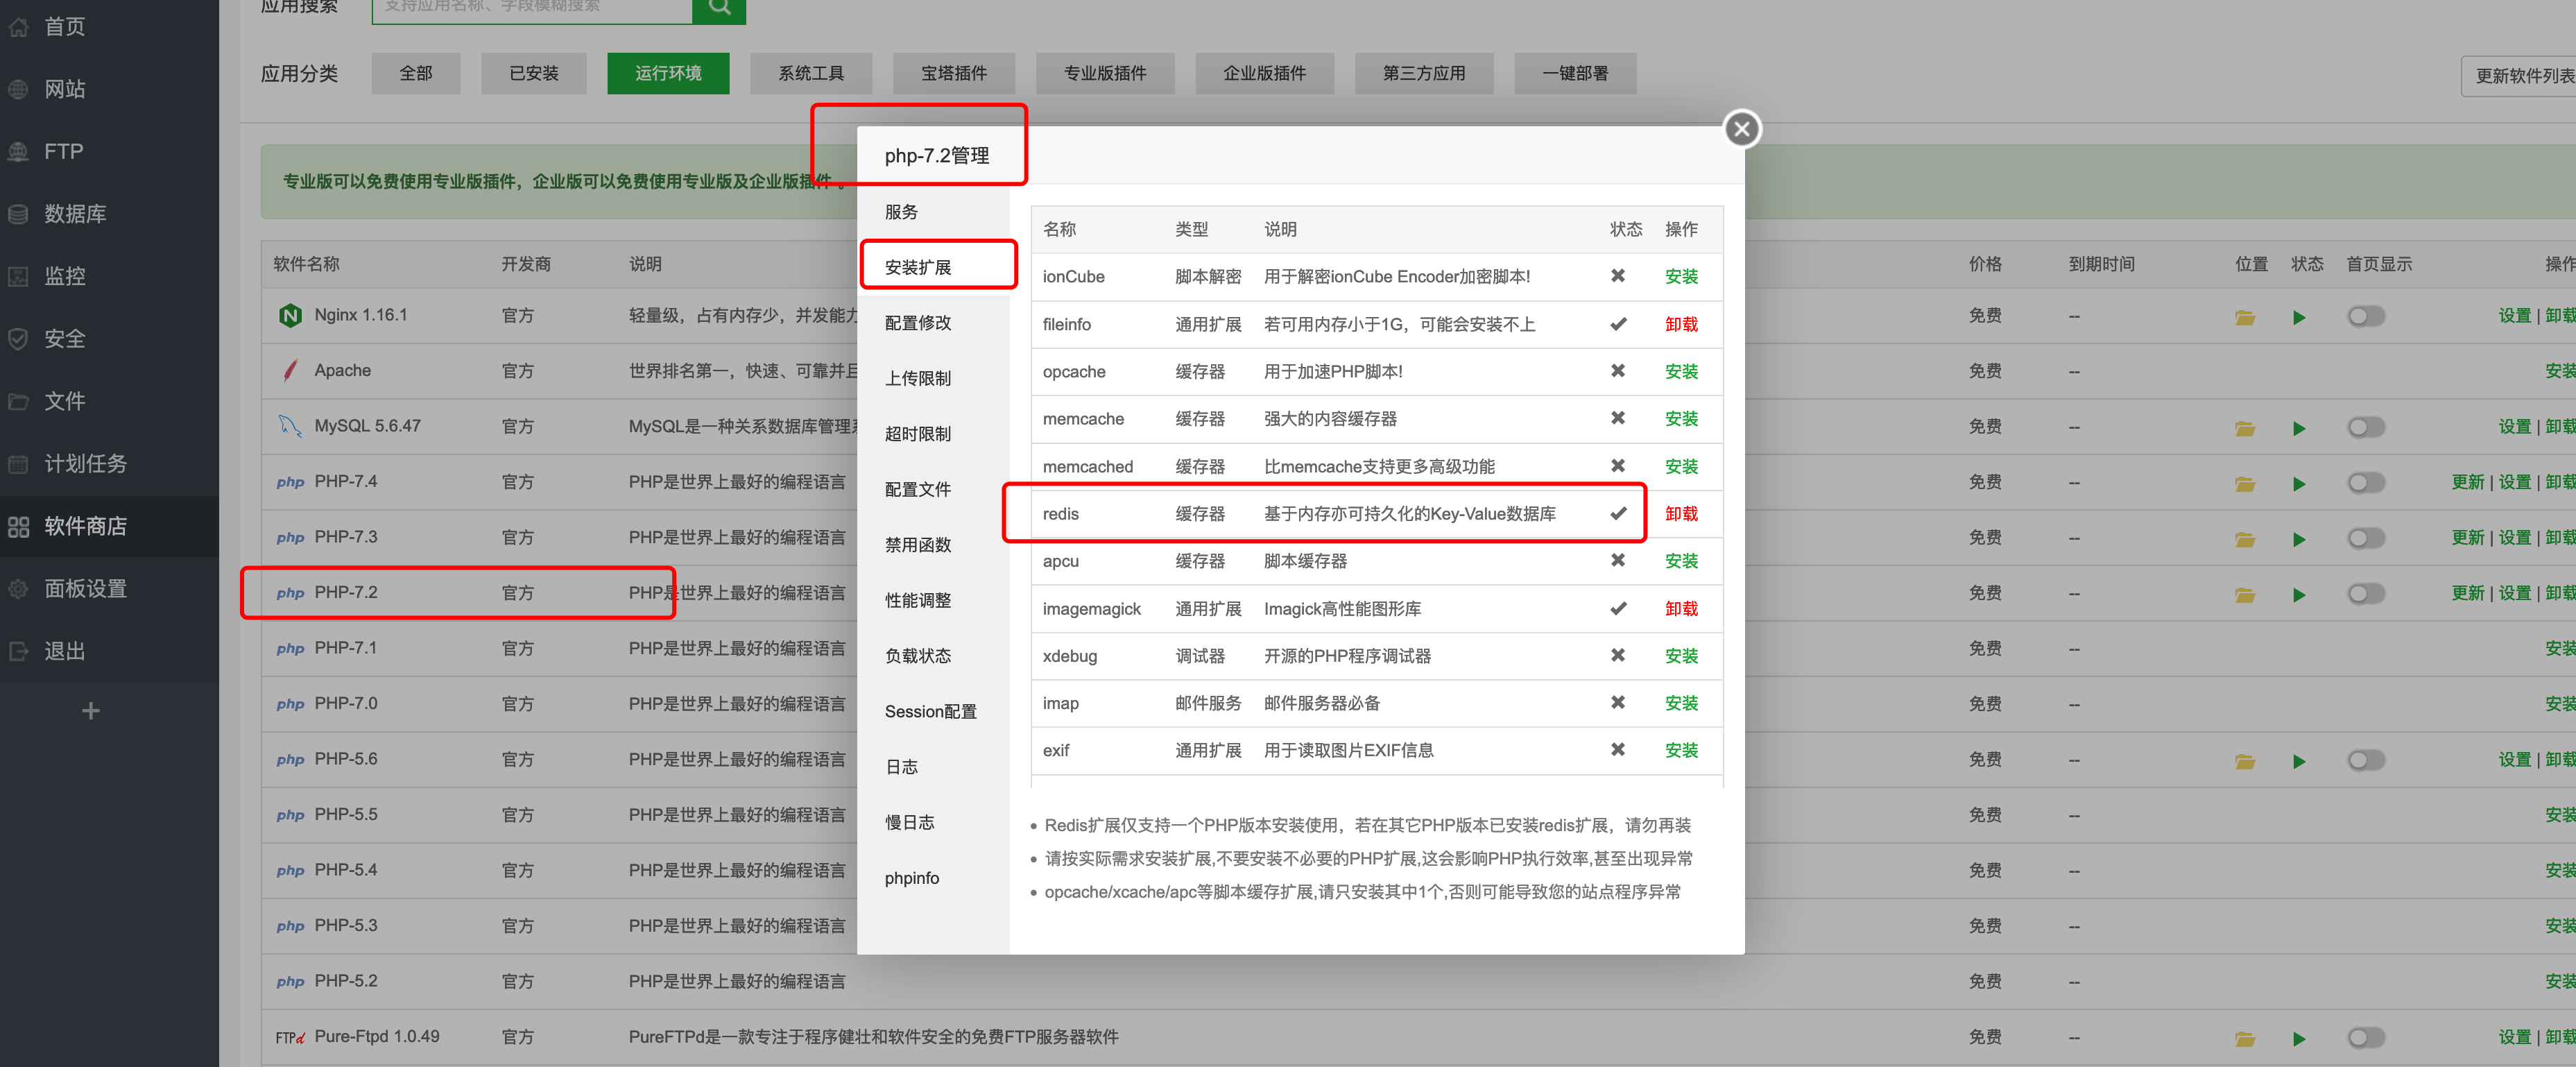
Task: Click MySQL row green play icon
Action: pyautogui.click(x=2299, y=428)
